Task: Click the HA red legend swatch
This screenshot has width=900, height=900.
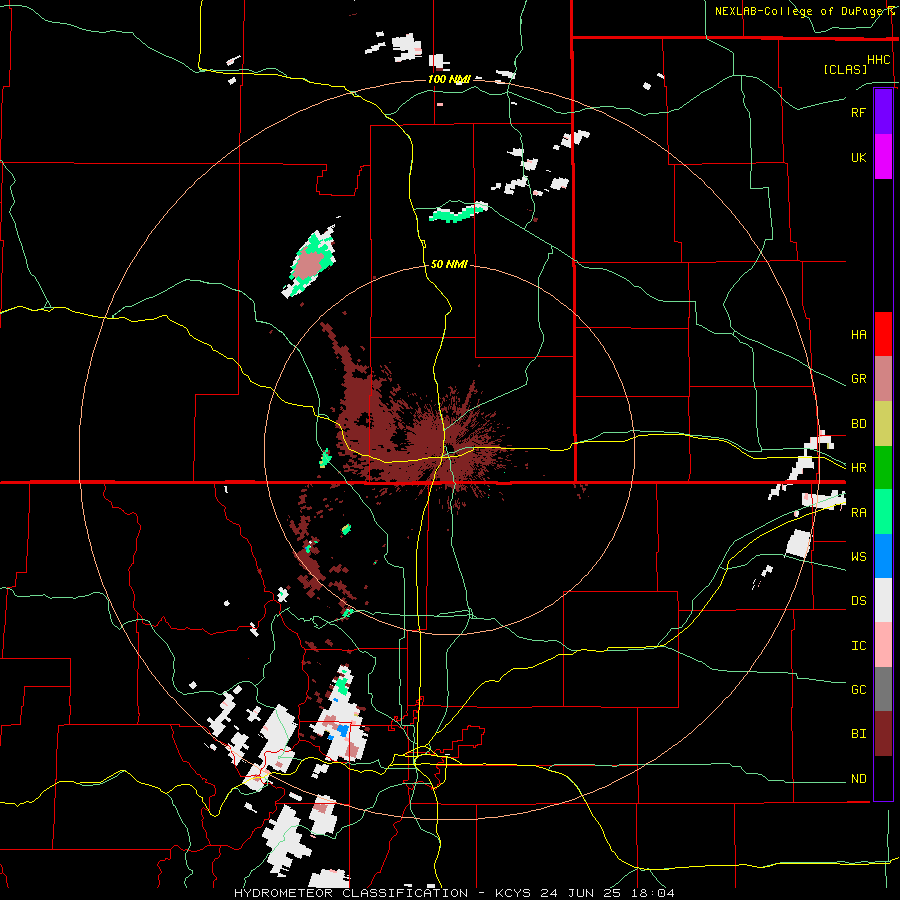Action: 883,334
